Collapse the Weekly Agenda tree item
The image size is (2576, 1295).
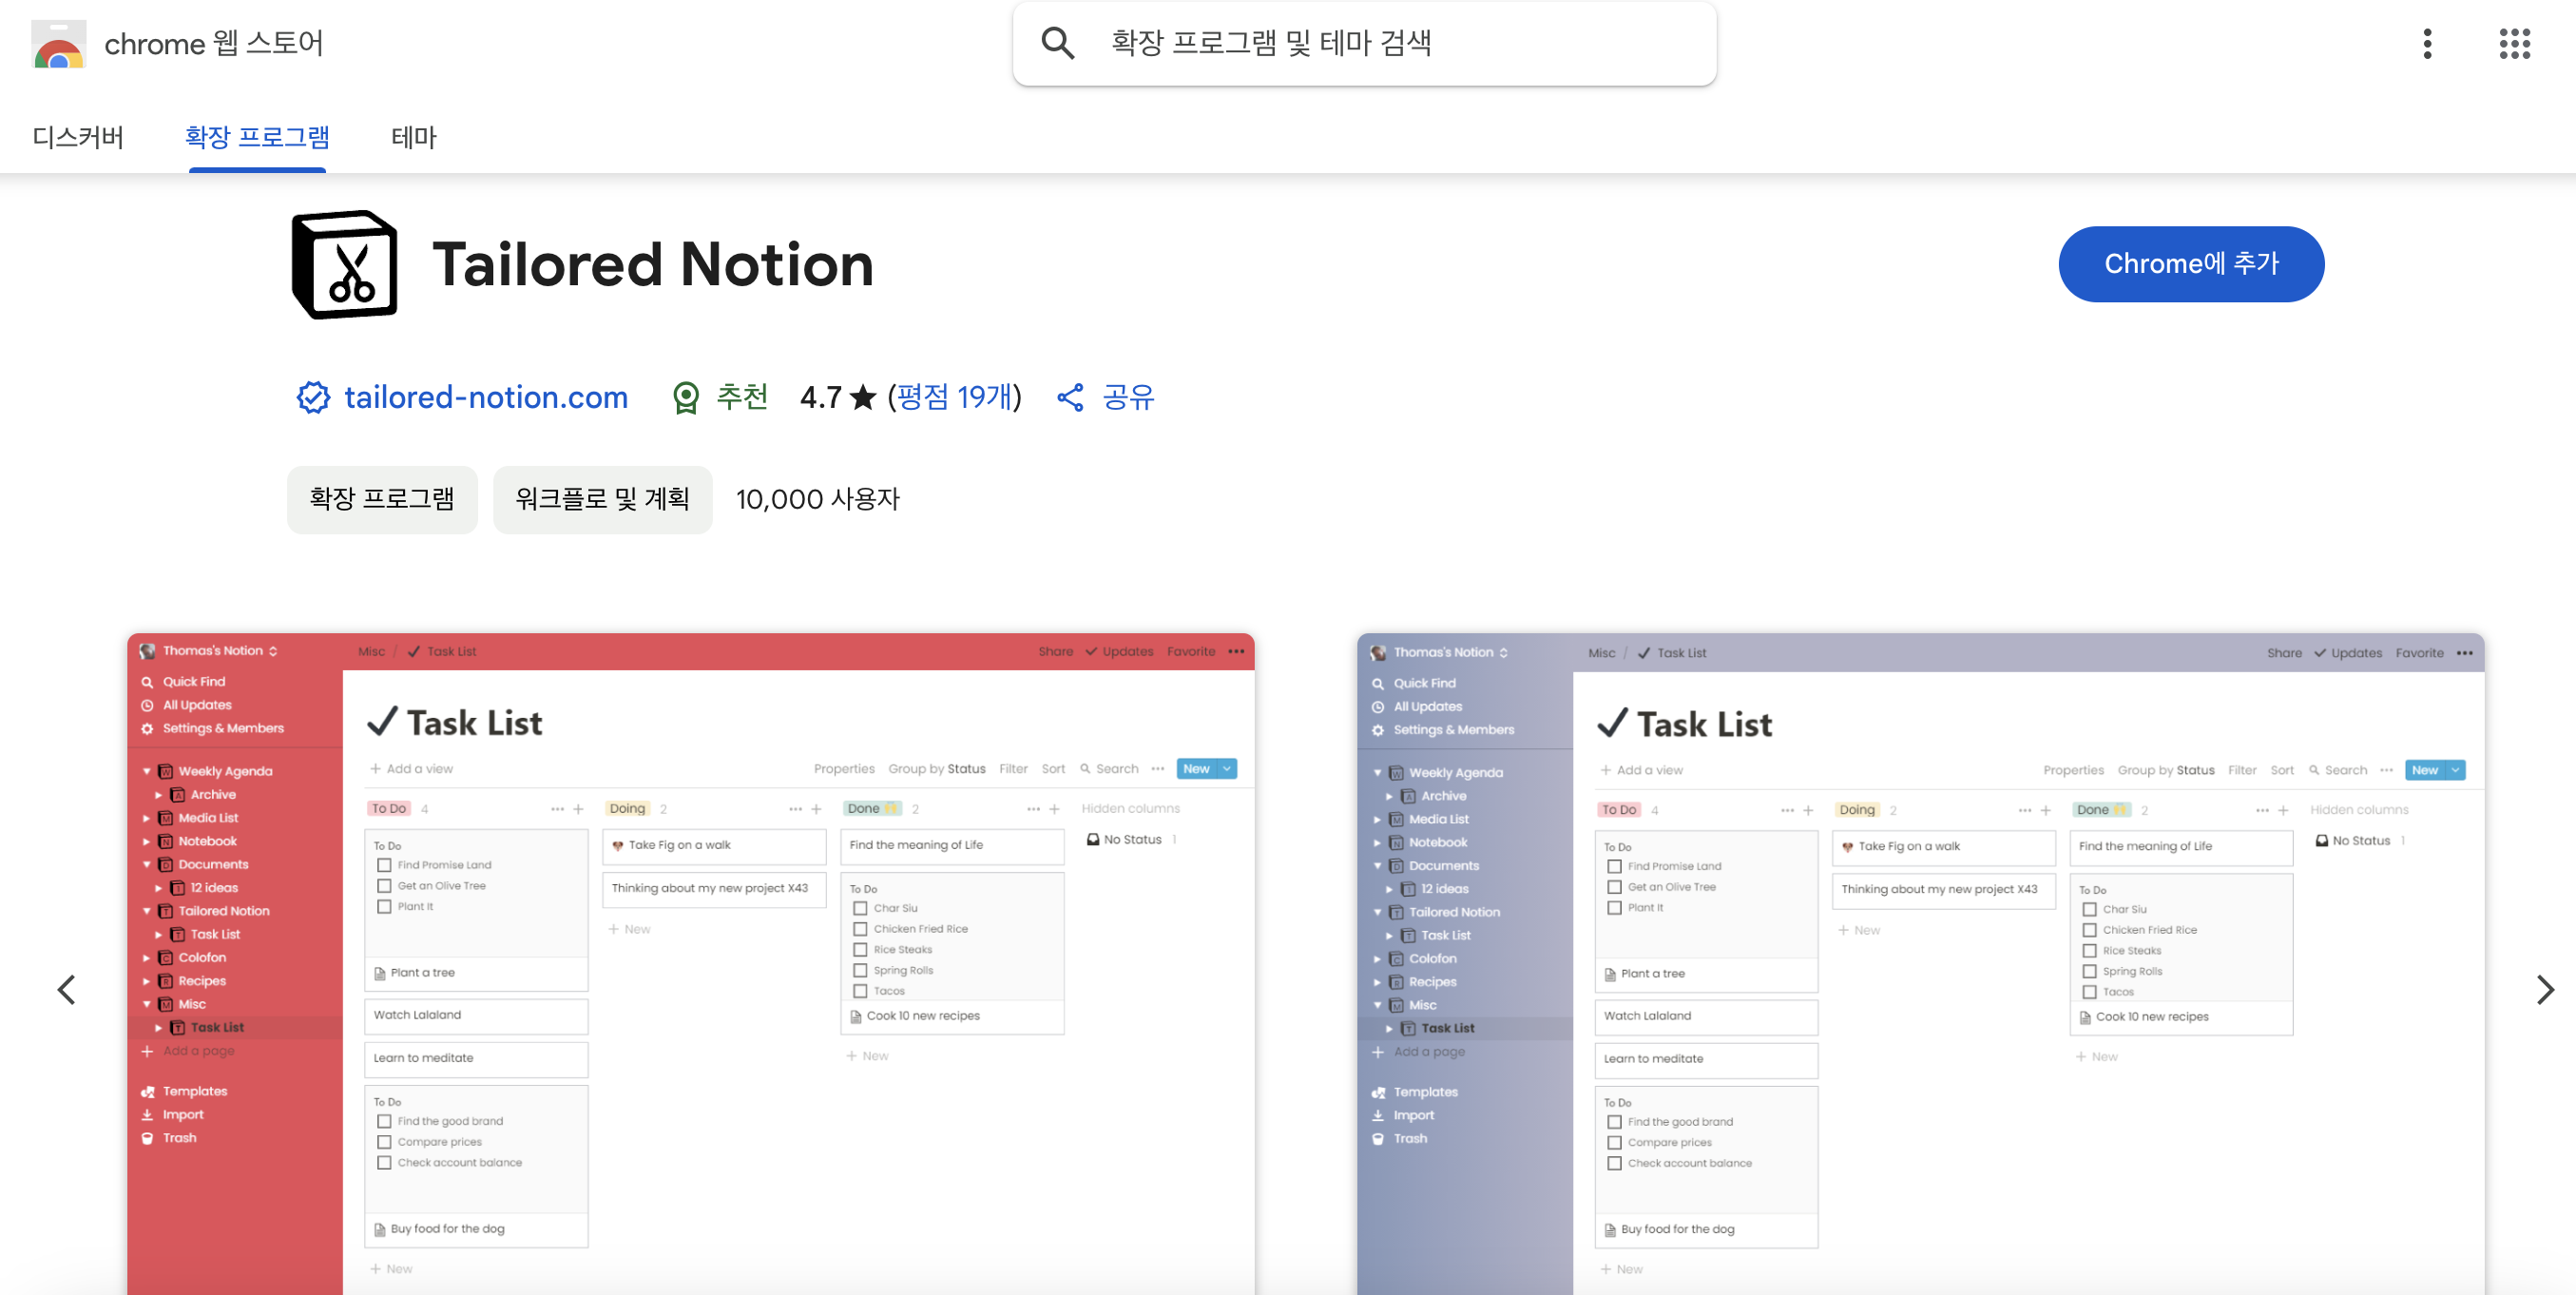tap(148, 770)
